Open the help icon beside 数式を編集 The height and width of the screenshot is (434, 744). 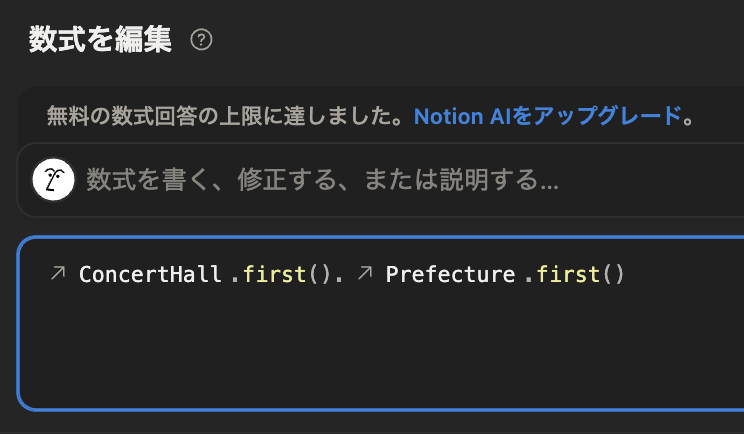(x=201, y=40)
